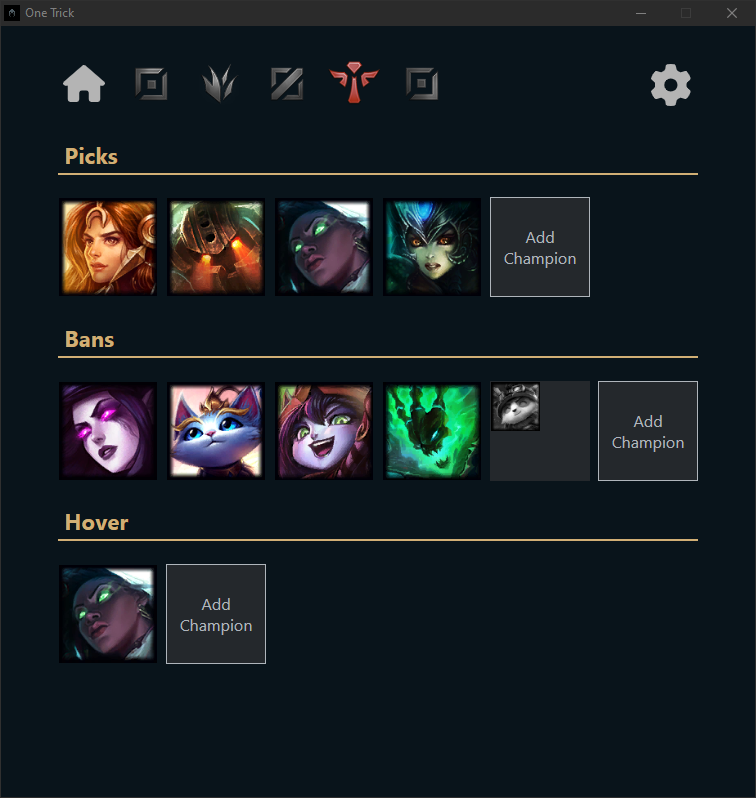
Task: Select the Yuumi cat portrait in Bans
Action: click(x=216, y=431)
